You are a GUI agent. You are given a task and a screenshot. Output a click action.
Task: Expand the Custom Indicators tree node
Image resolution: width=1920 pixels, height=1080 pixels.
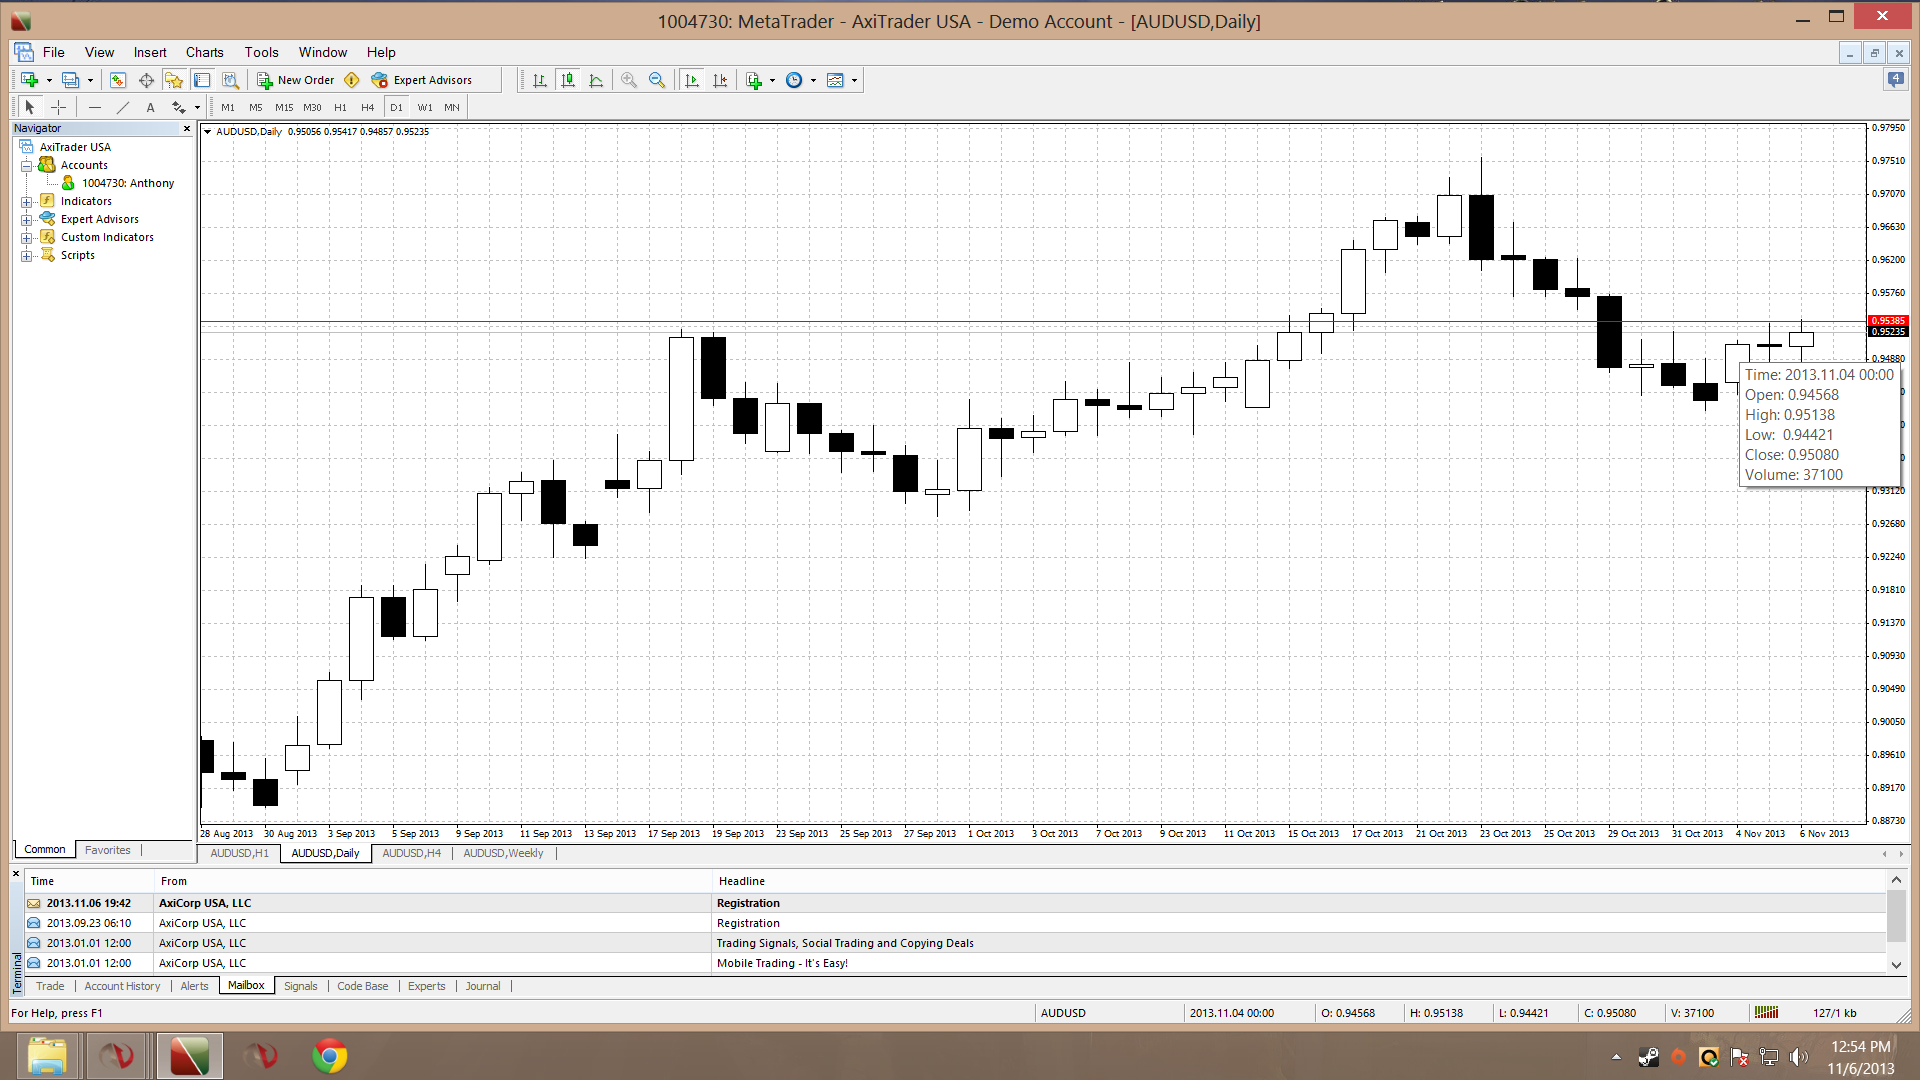(x=26, y=237)
